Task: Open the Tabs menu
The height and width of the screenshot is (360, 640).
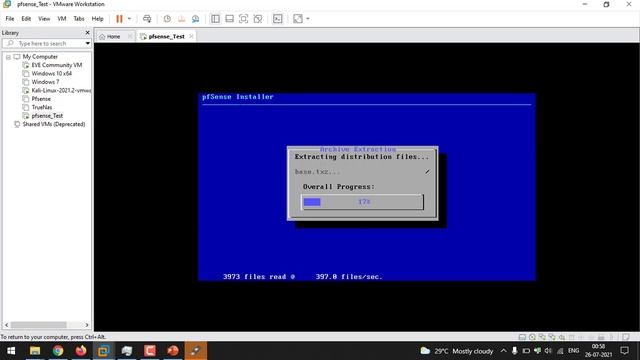Action: point(79,19)
